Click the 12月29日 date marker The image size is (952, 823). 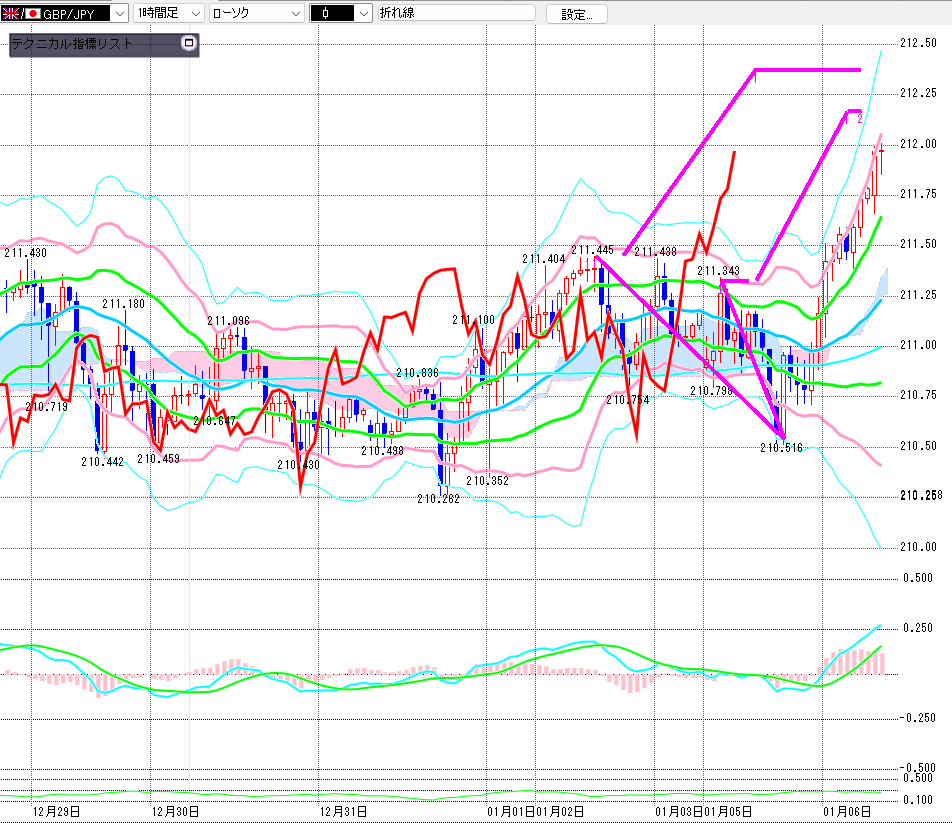pos(57,811)
